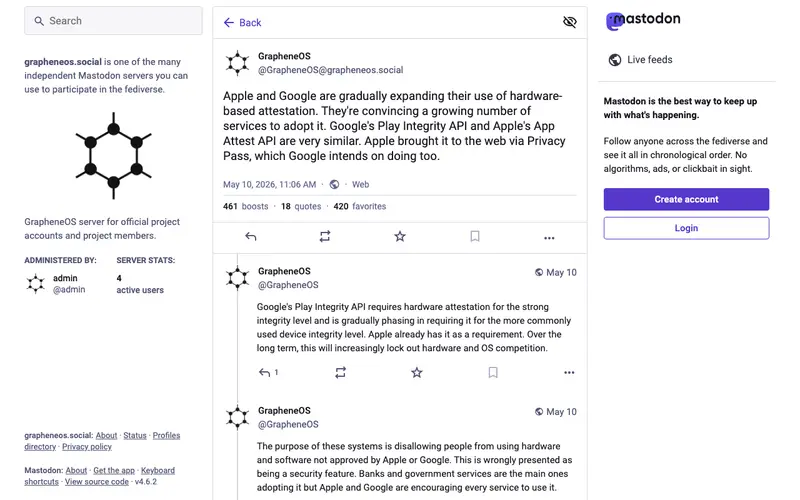Open more options menu on main post
The image size is (800, 500).
pyautogui.click(x=549, y=238)
